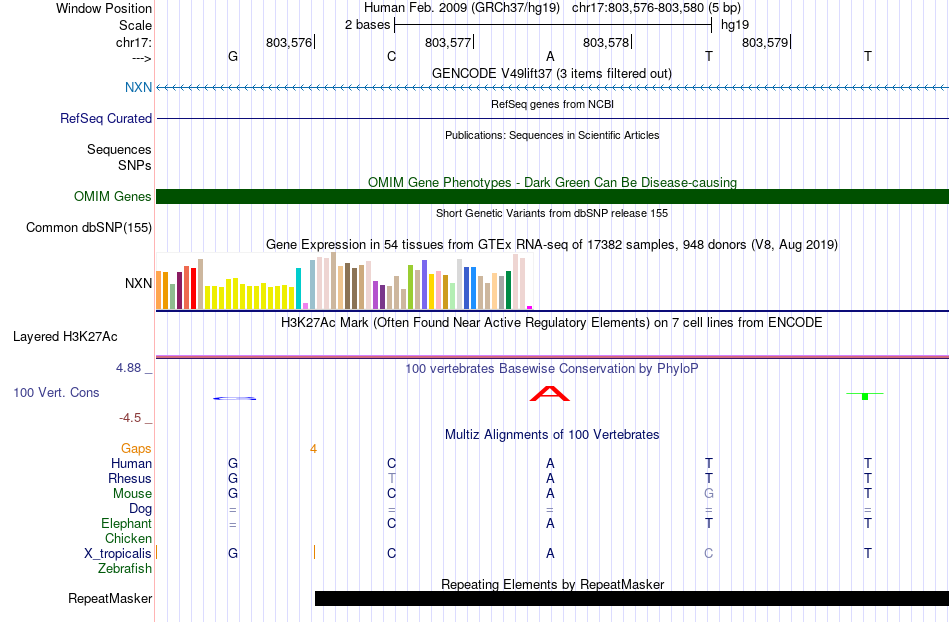Click the H3K27Ac Mark track title

(x=552, y=322)
